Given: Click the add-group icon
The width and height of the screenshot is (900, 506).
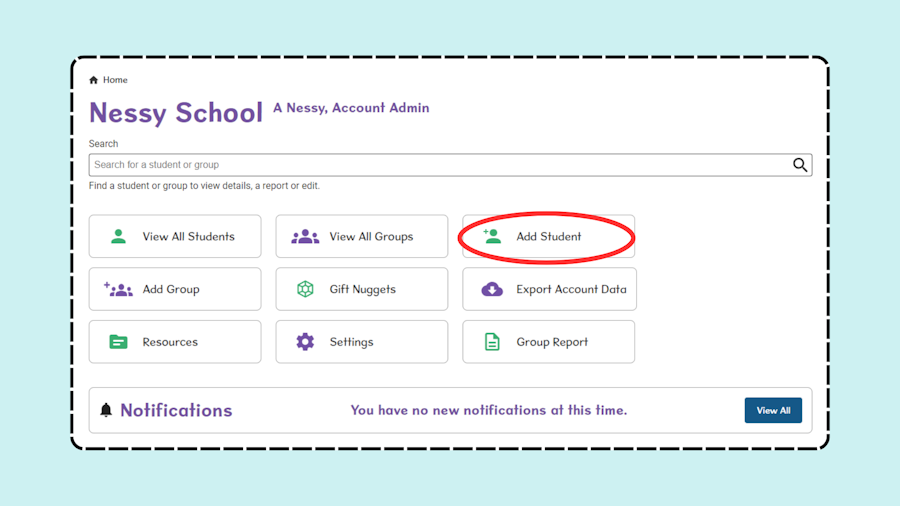Looking at the screenshot, I should (x=118, y=289).
